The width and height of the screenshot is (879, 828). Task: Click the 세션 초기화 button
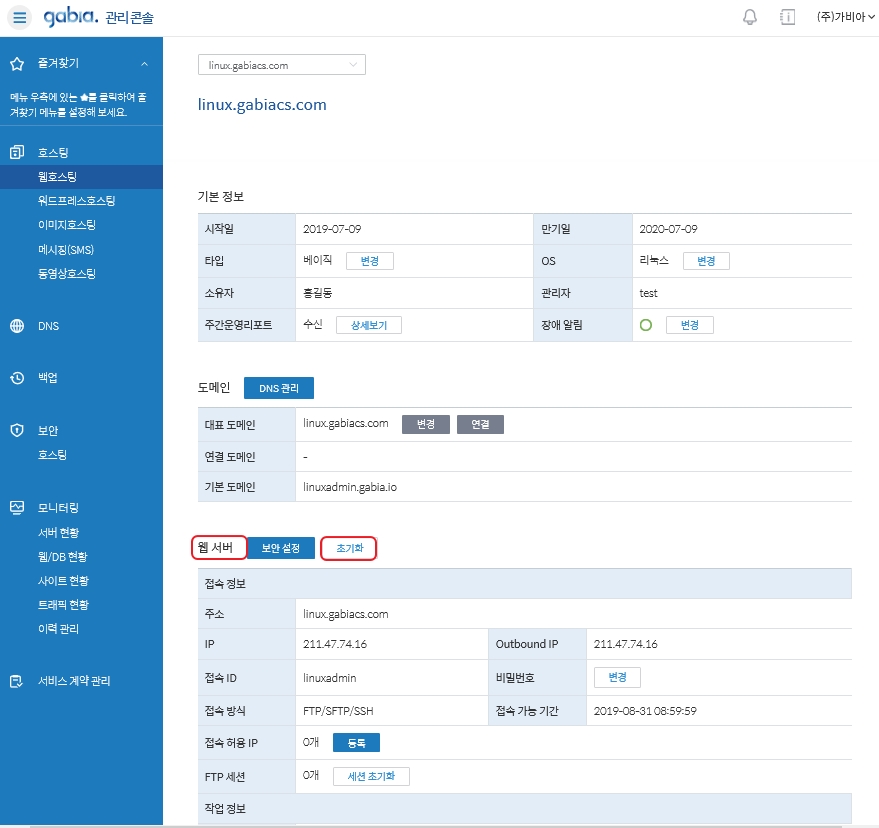pyautogui.click(x=371, y=776)
